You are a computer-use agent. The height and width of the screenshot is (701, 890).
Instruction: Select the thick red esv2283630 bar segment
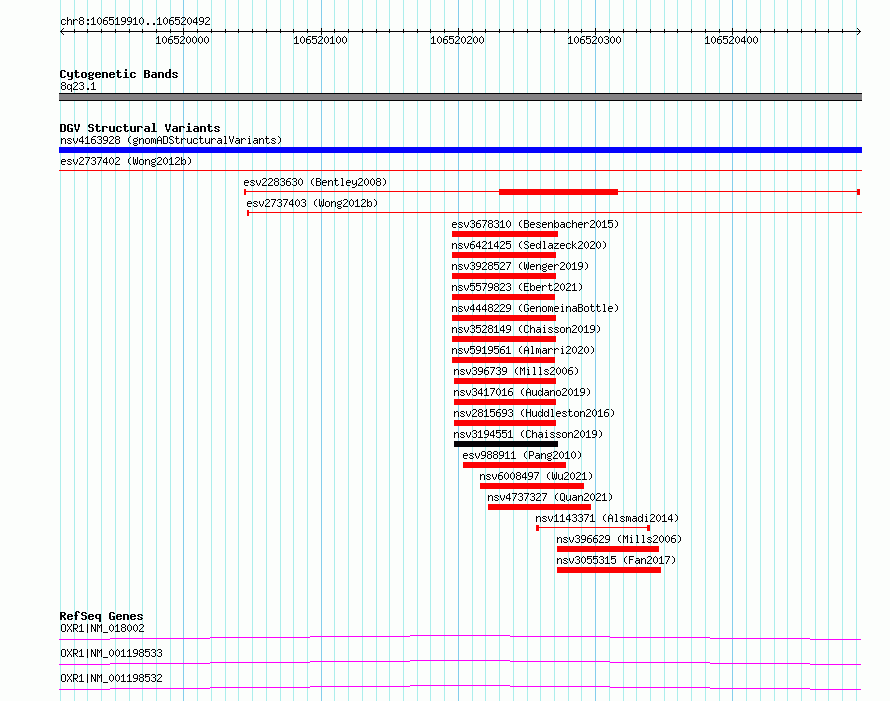point(559,192)
